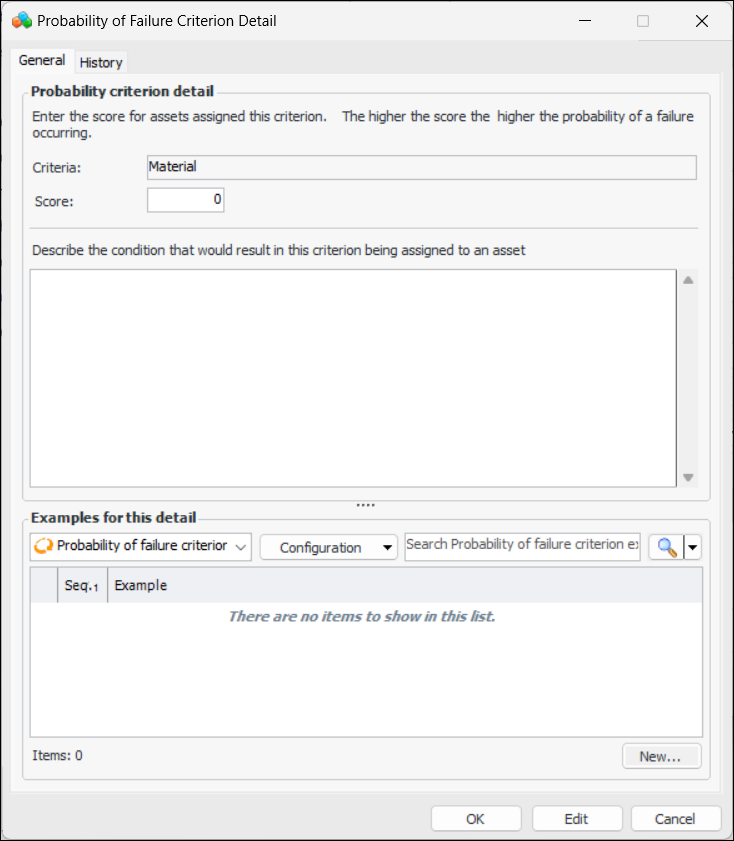Cancel the dialog
The image size is (734, 841).
(675, 819)
